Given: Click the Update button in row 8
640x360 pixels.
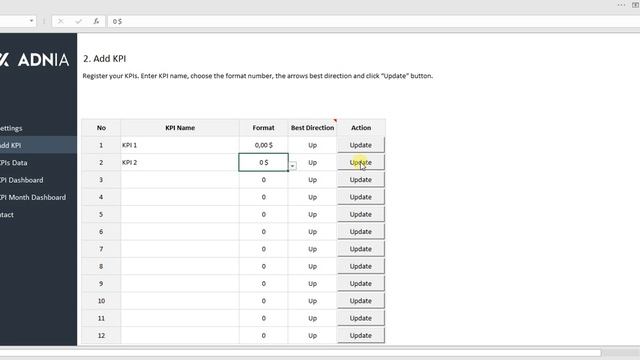Looking at the screenshot, I should 361,266.
